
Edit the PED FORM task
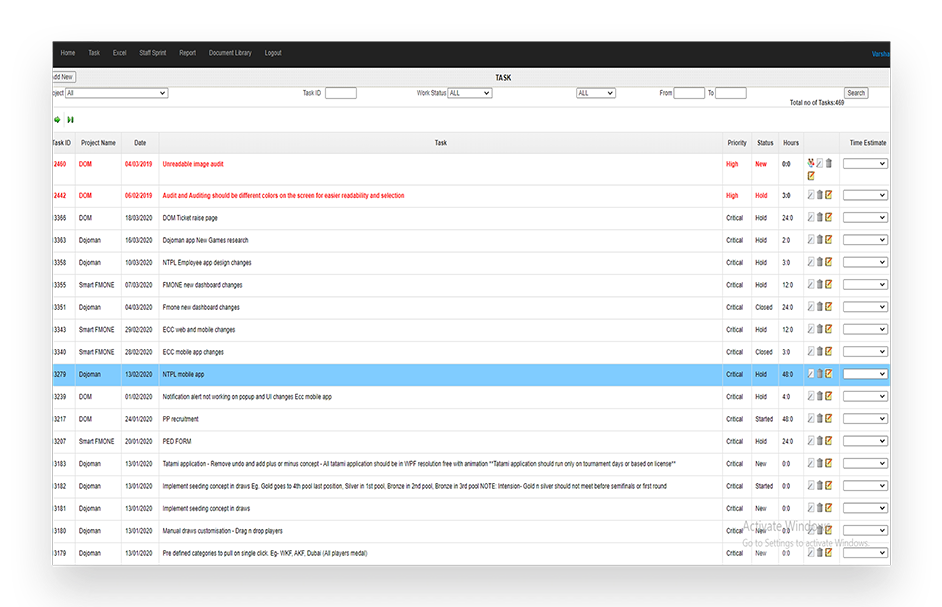click(x=811, y=441)
